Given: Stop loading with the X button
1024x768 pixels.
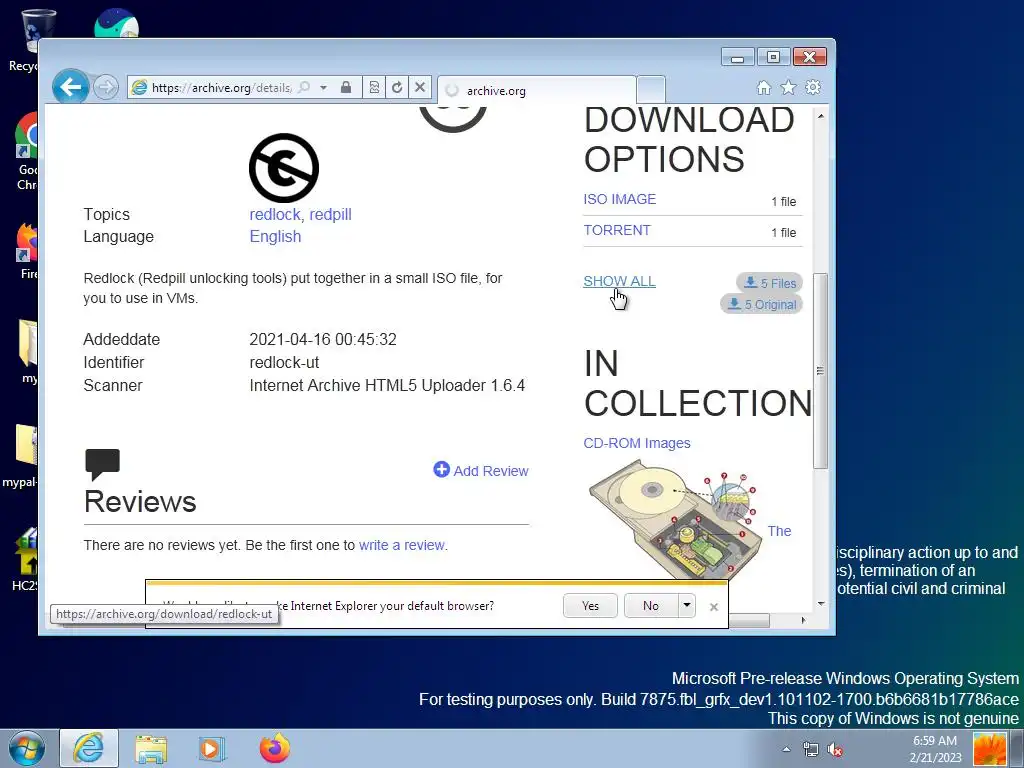Looking at the screenshot, I should (x=420, y=87).
